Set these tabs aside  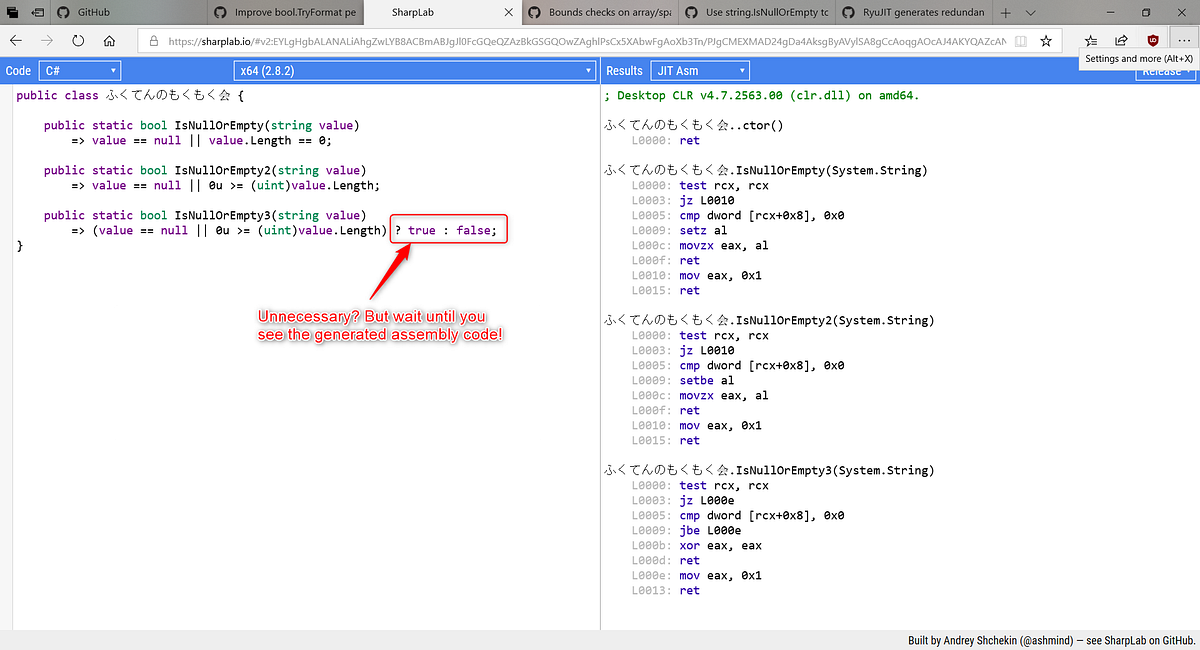(10, 12)
